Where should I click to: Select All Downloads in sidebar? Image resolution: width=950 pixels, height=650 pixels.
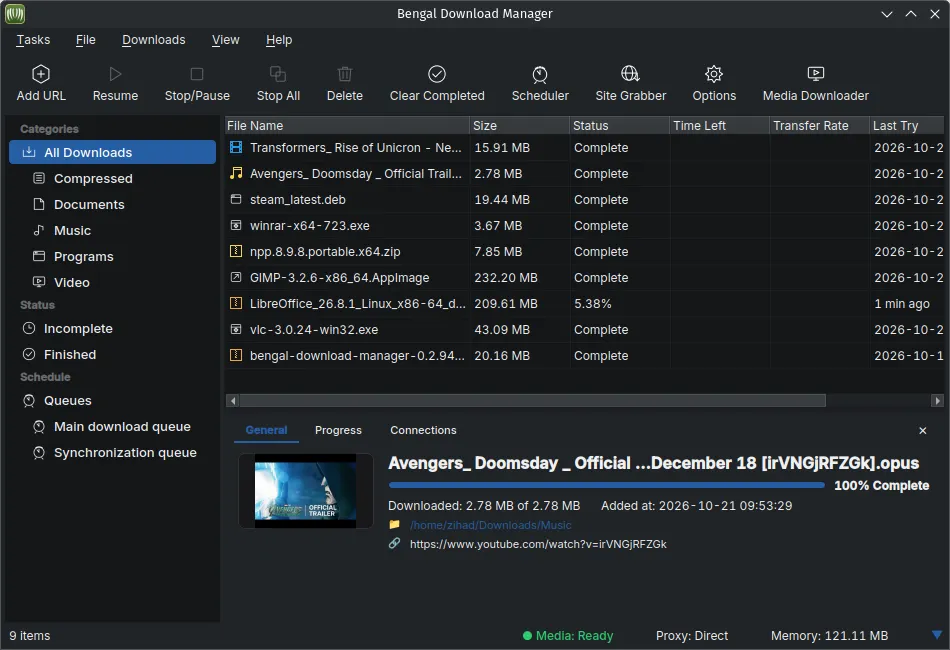(113, 152)
